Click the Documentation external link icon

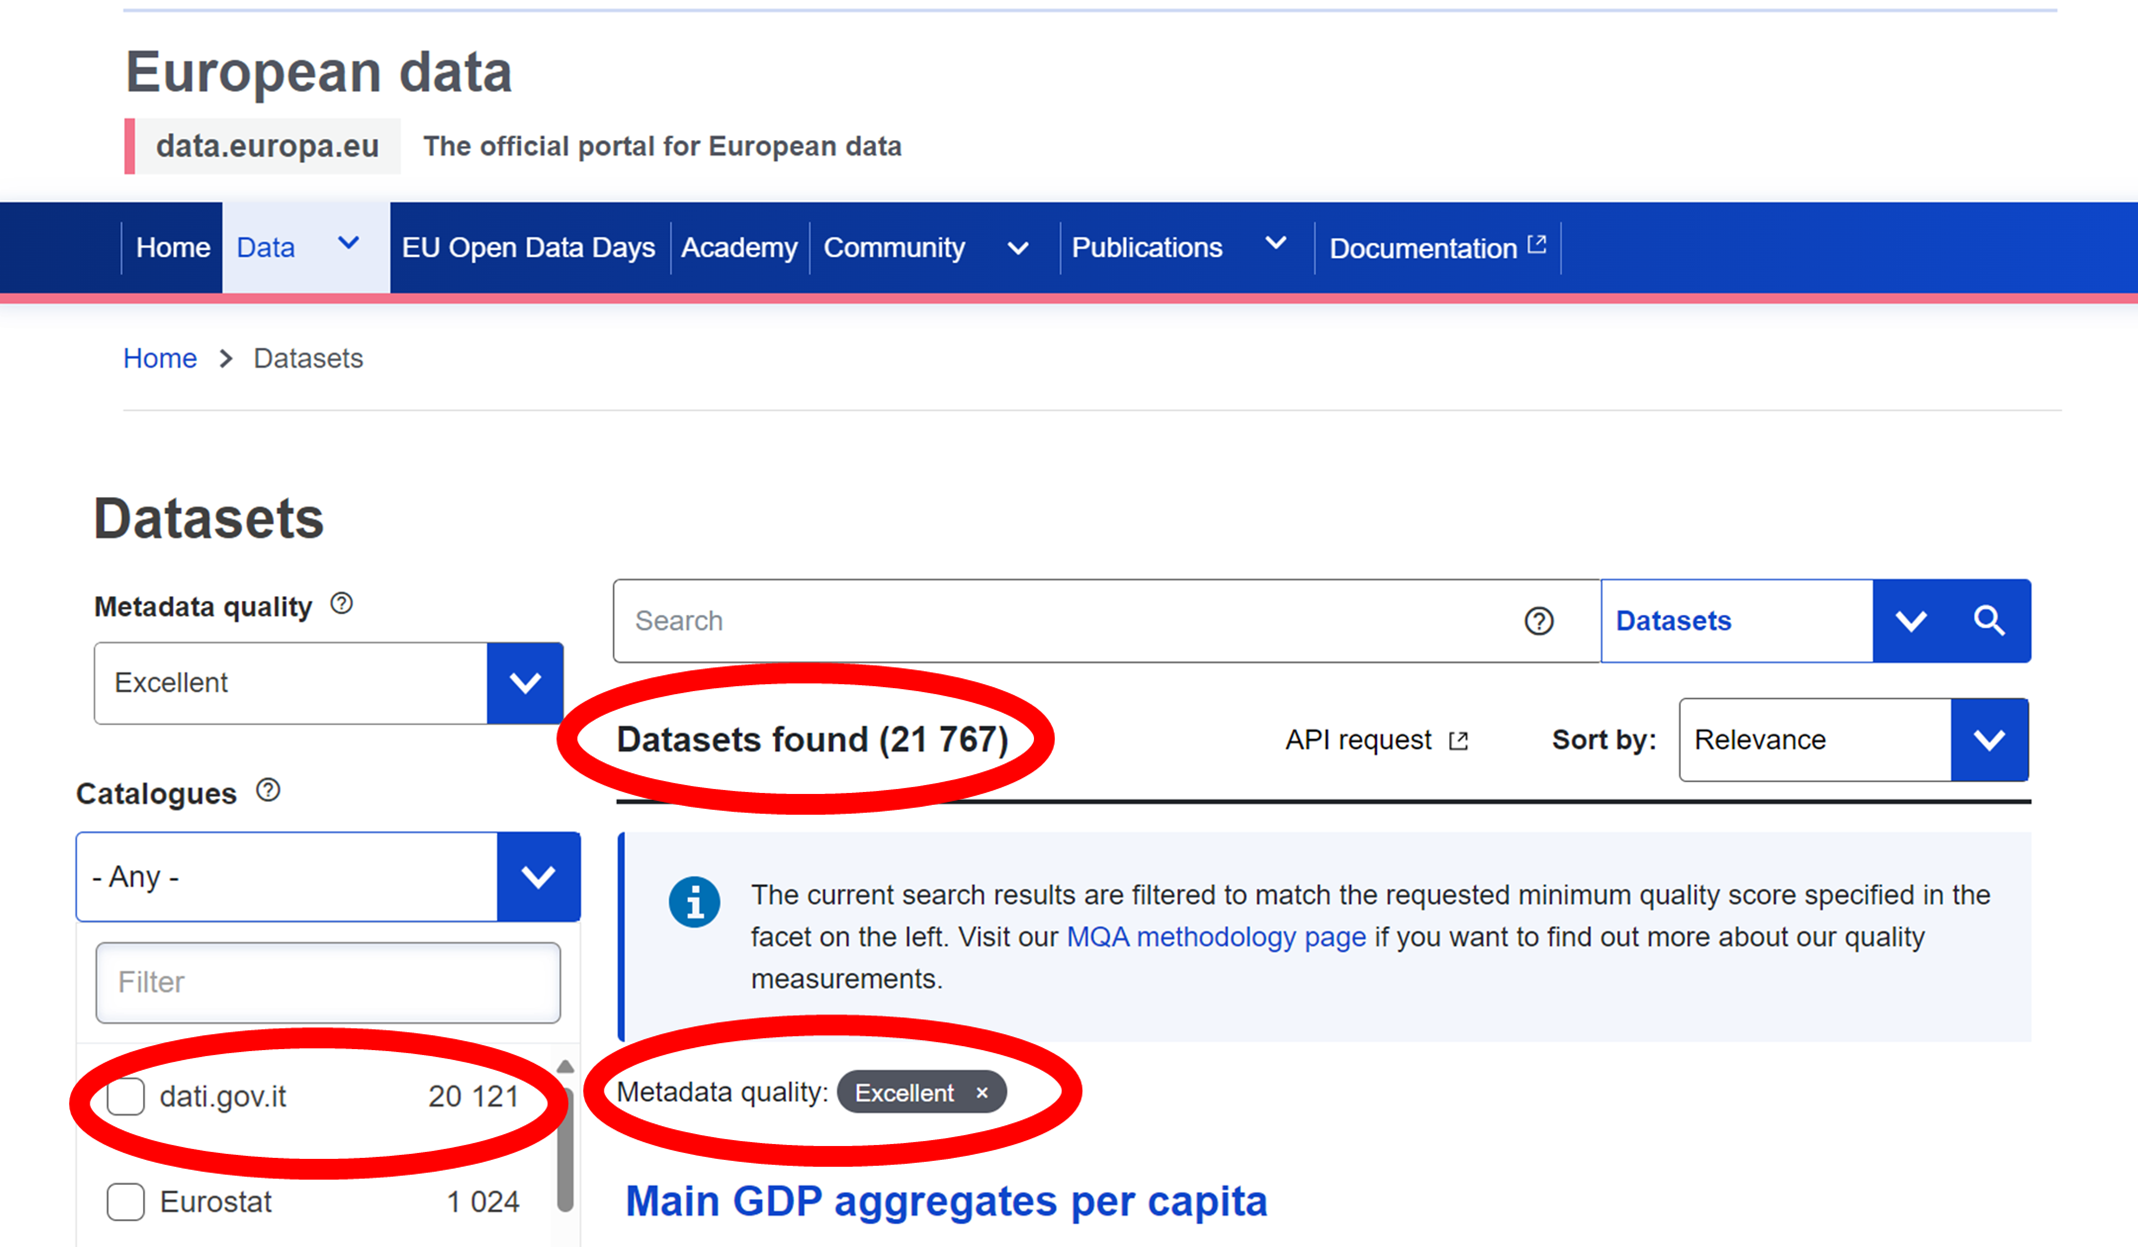(1537, 245)
